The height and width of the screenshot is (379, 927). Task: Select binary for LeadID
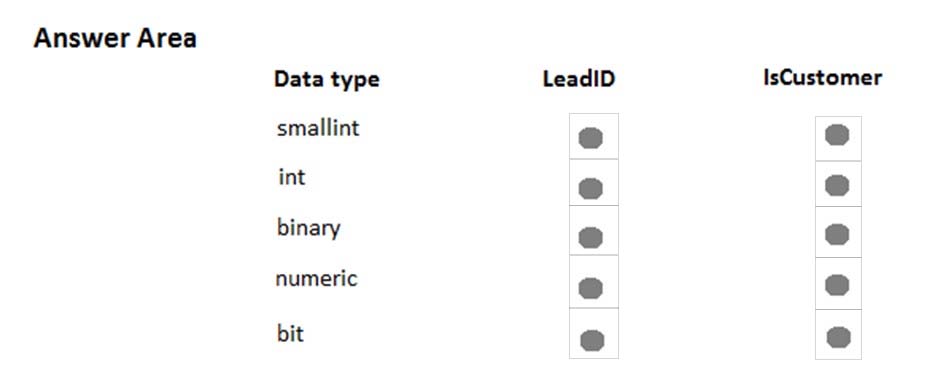[591, 238]
